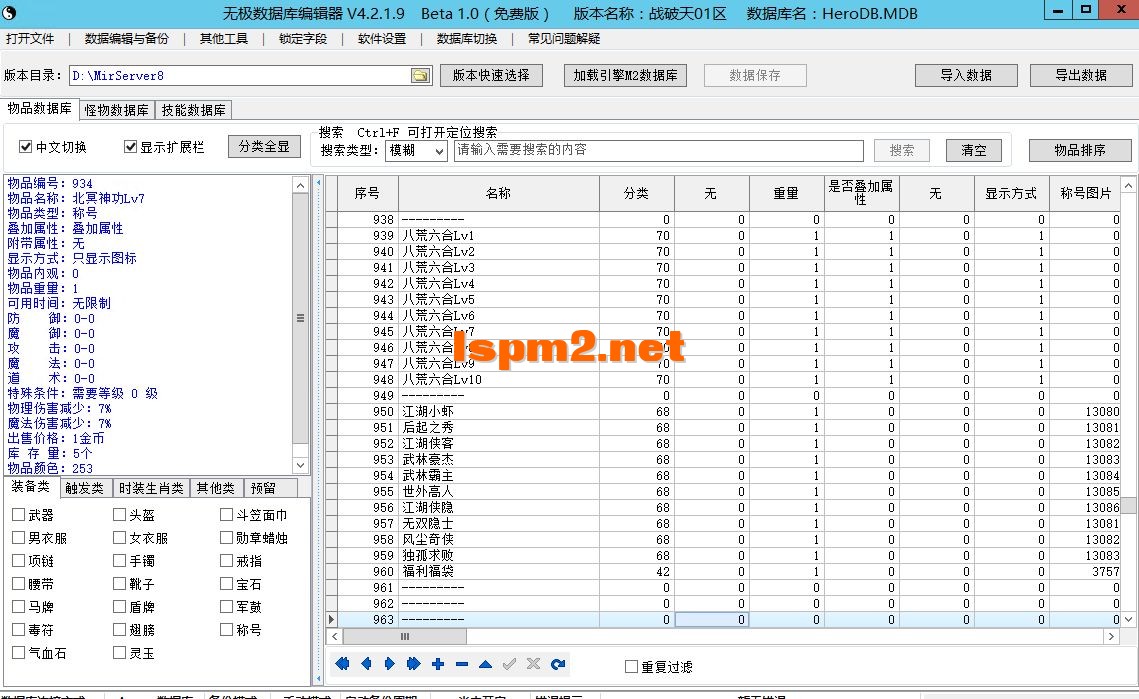Click the table's vertical scrollbar
This screenshot has width=1139, height=699.
[1130, 400]
